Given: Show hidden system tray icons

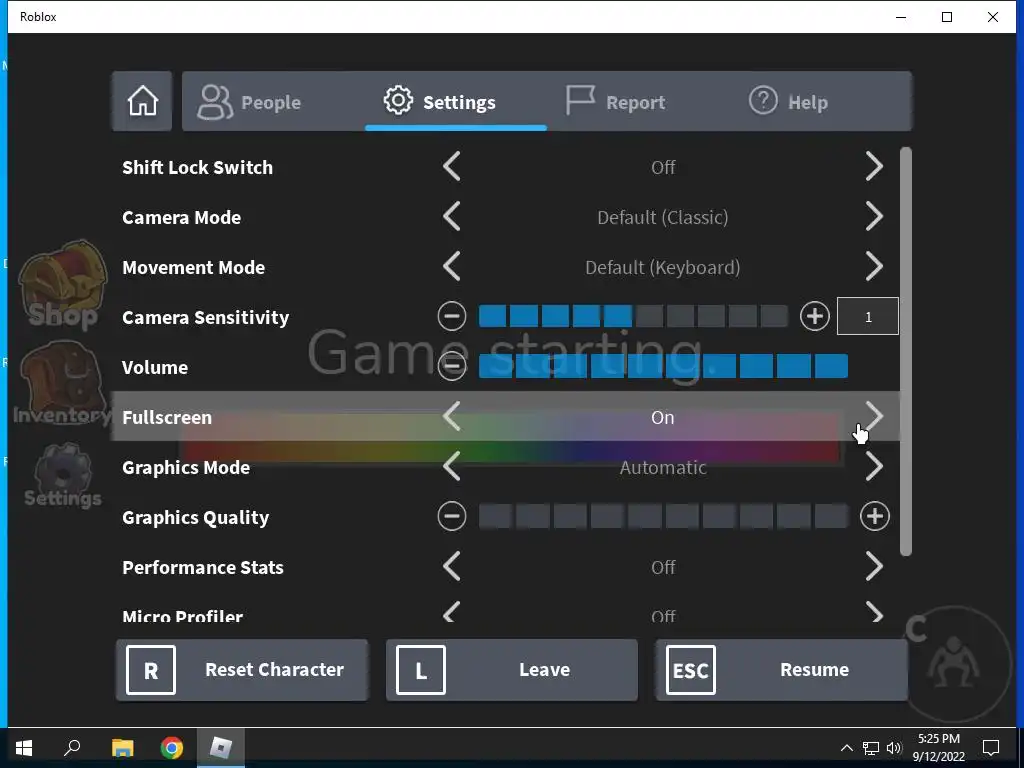Looking at the screenshot, I should [x=846, y=748].
